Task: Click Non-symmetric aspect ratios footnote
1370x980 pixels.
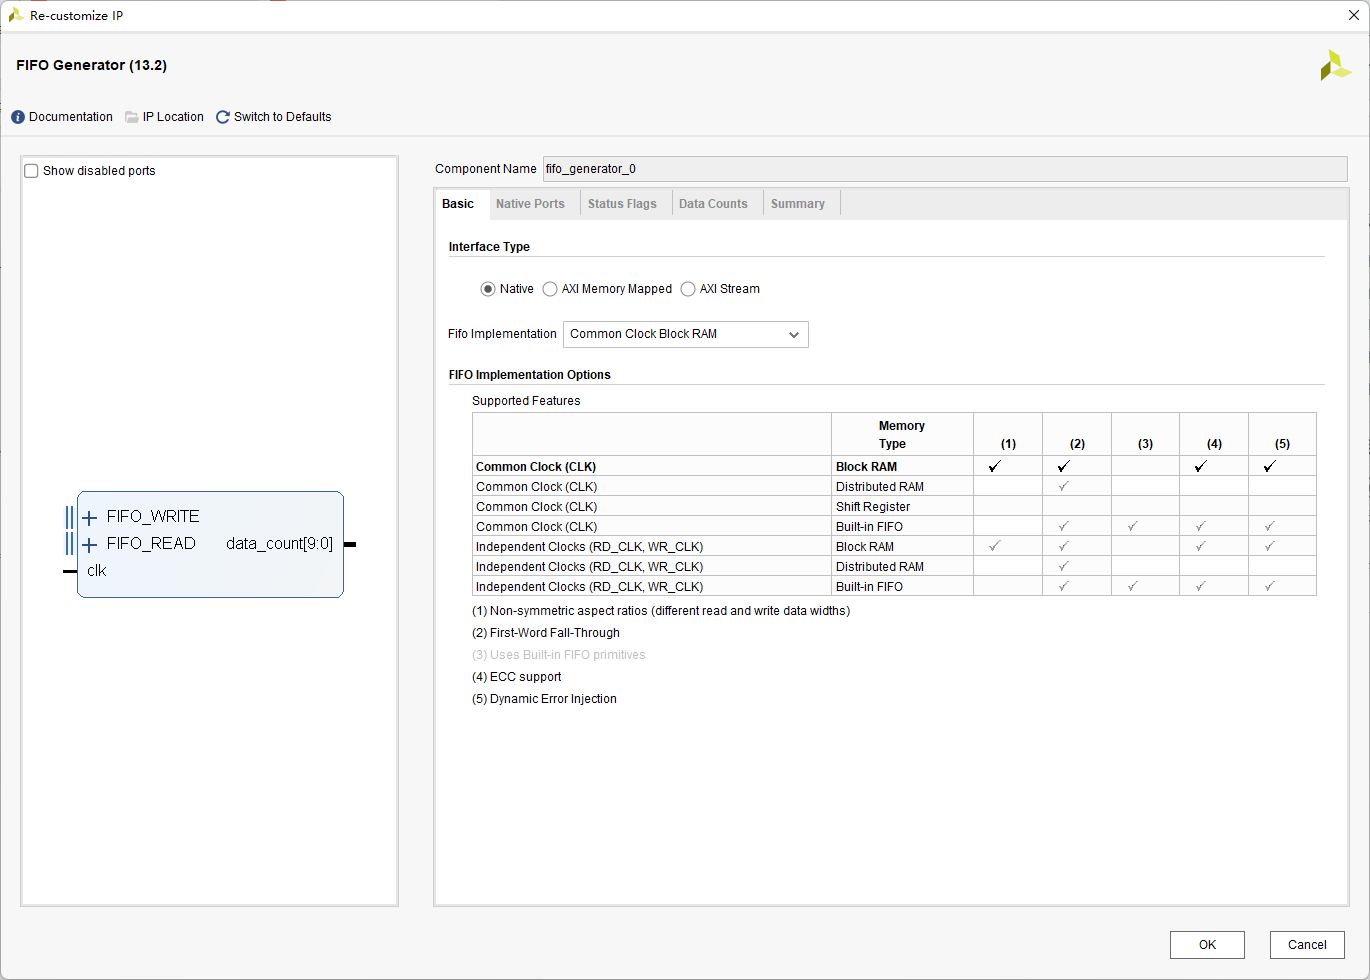Action: pyautogui.click(x=661, y=611)
